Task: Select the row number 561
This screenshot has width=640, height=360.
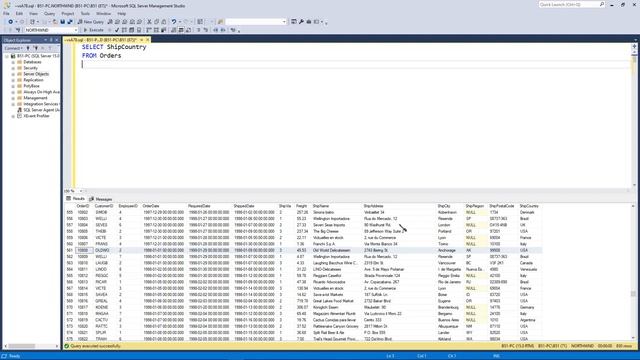Action: (x=69, y=250)
